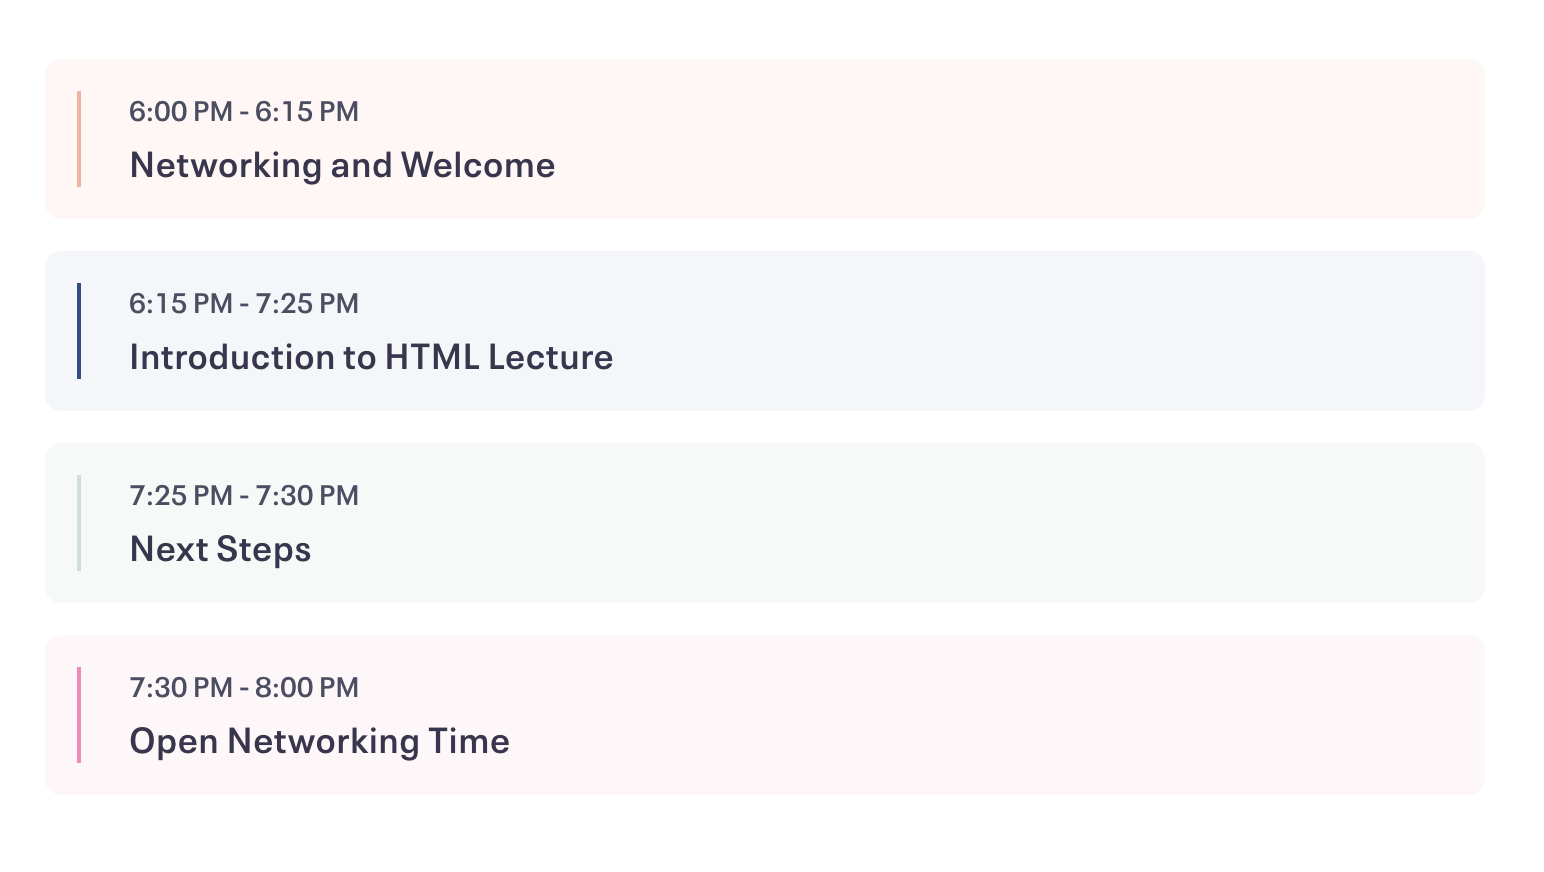1544x872 pixels.
Task: Click the 7:25 PM end time of HTML Lecture
Action: (307, 303)
